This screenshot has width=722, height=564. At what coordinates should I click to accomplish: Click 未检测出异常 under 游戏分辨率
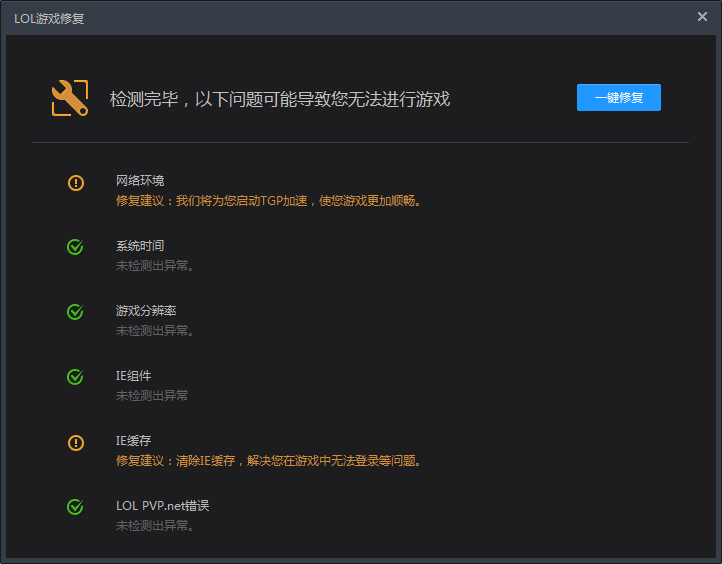(x=155, y=331)
